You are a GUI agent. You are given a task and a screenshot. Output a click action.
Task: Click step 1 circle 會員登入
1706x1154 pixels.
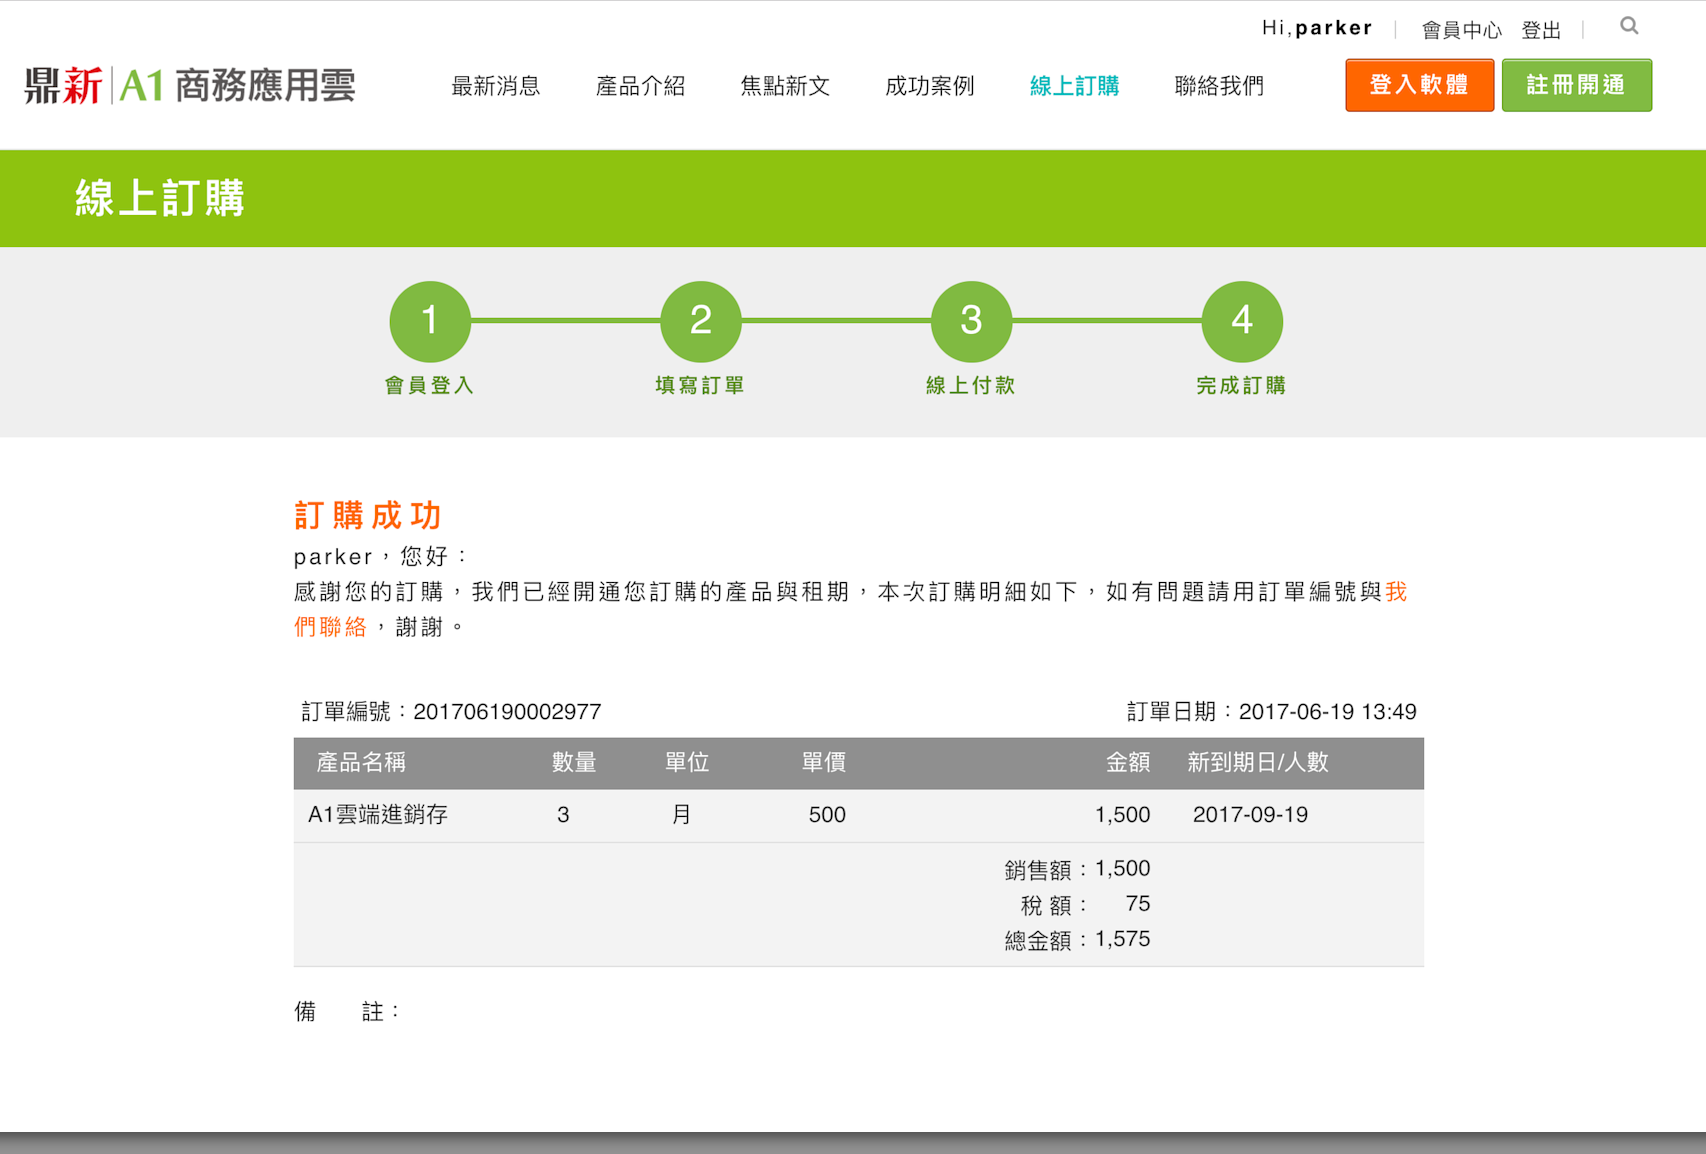430,321
